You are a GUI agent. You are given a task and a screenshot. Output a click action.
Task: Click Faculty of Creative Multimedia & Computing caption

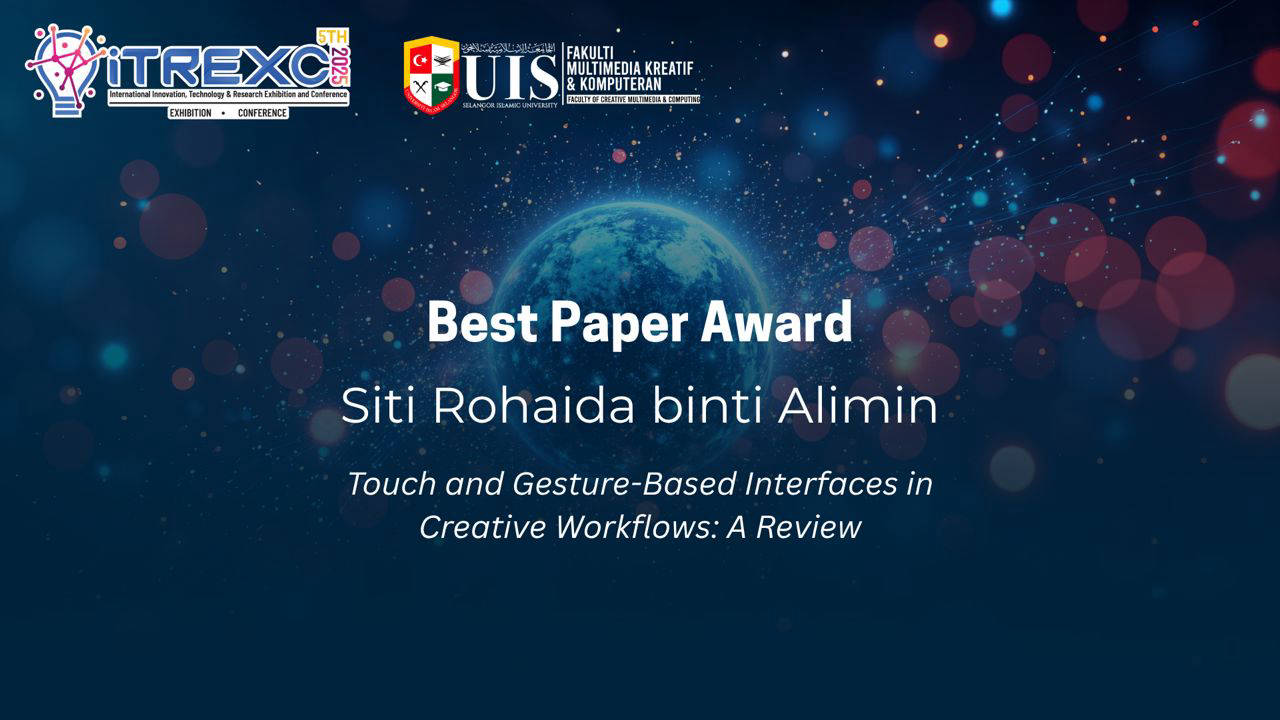click(632, 100)
